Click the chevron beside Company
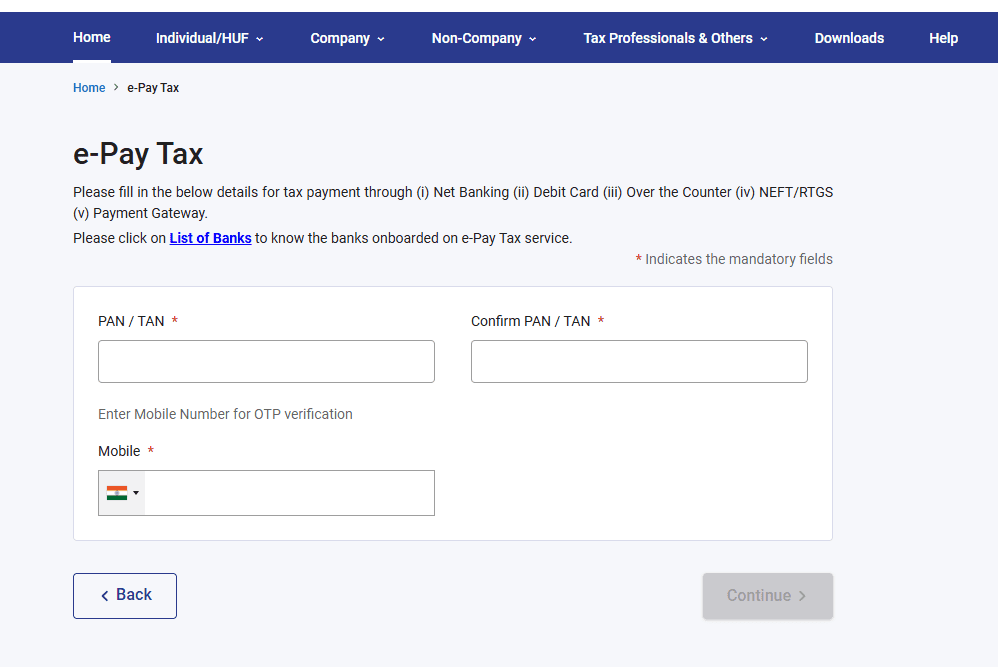Image resolution: width=998 pixels, height=667 pixels. tap(381, 39)
